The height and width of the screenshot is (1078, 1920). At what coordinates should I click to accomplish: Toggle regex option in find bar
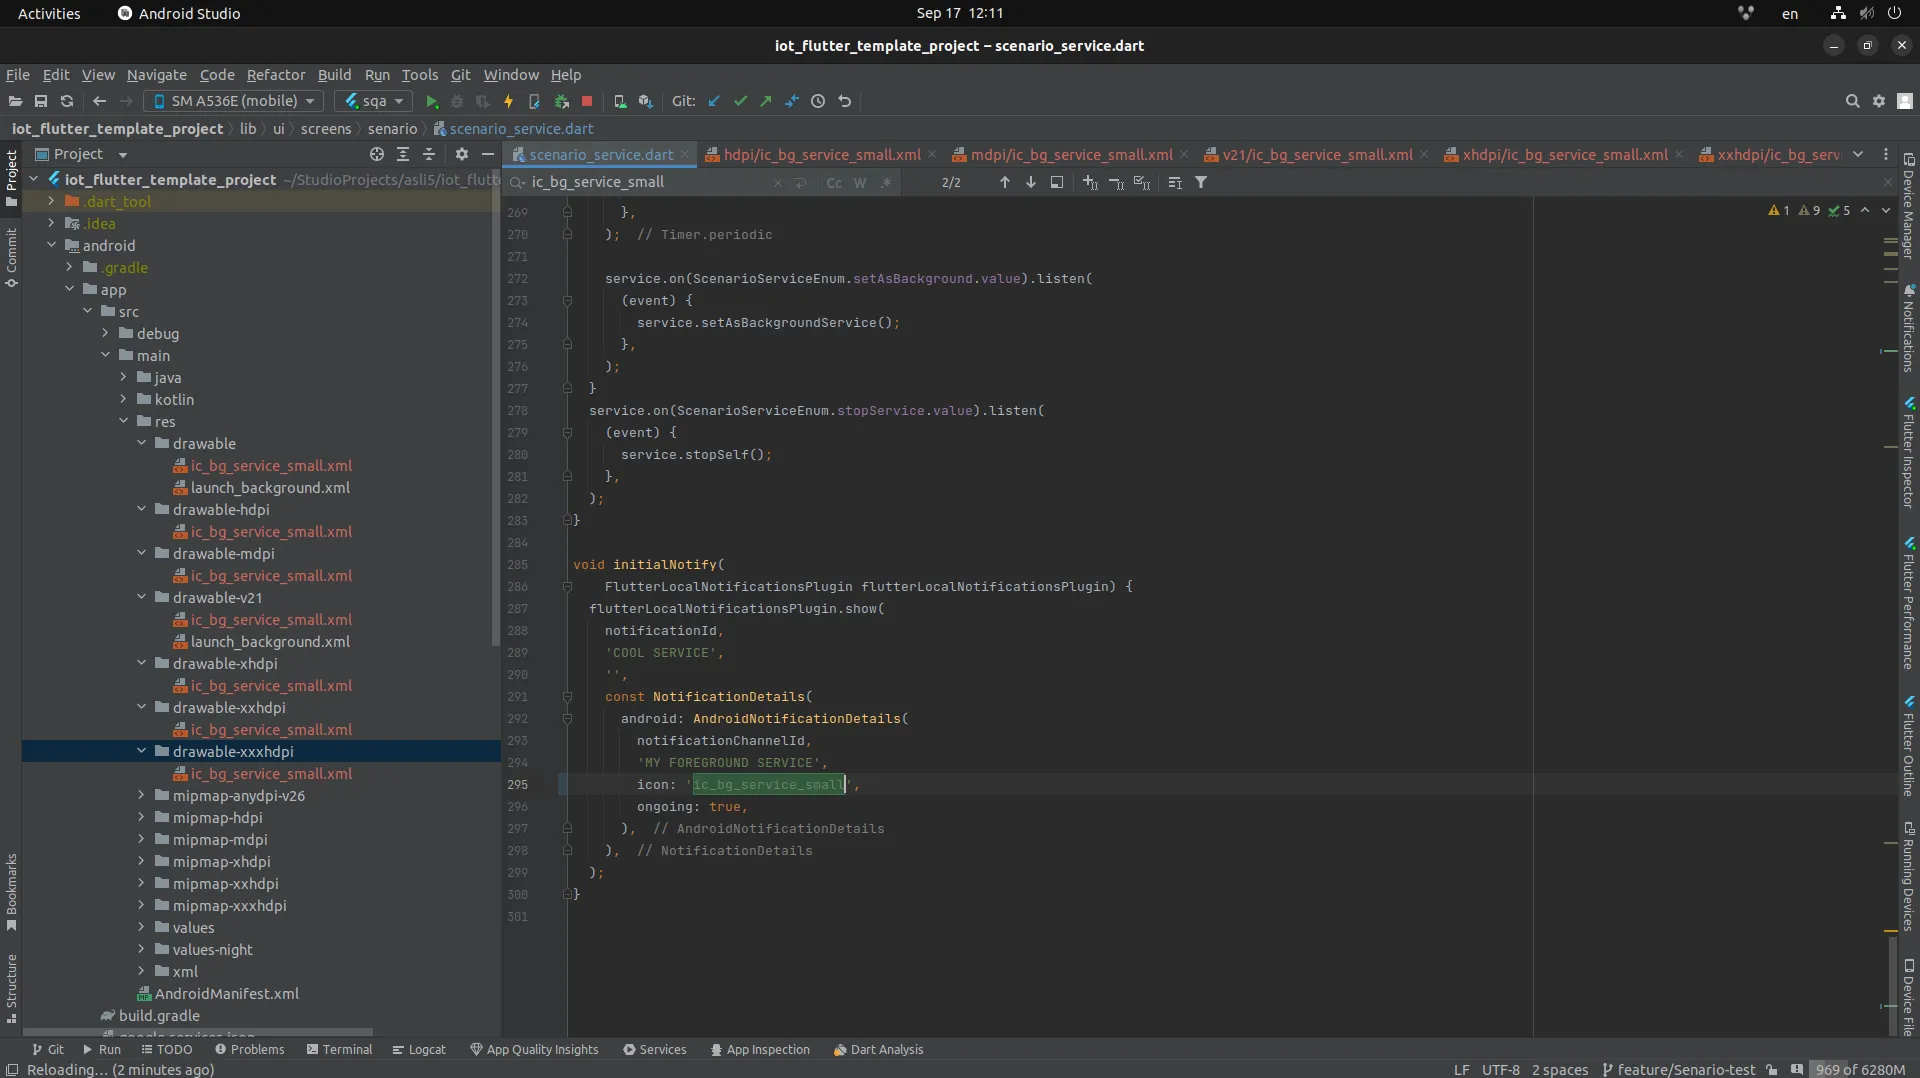(885, 183)
